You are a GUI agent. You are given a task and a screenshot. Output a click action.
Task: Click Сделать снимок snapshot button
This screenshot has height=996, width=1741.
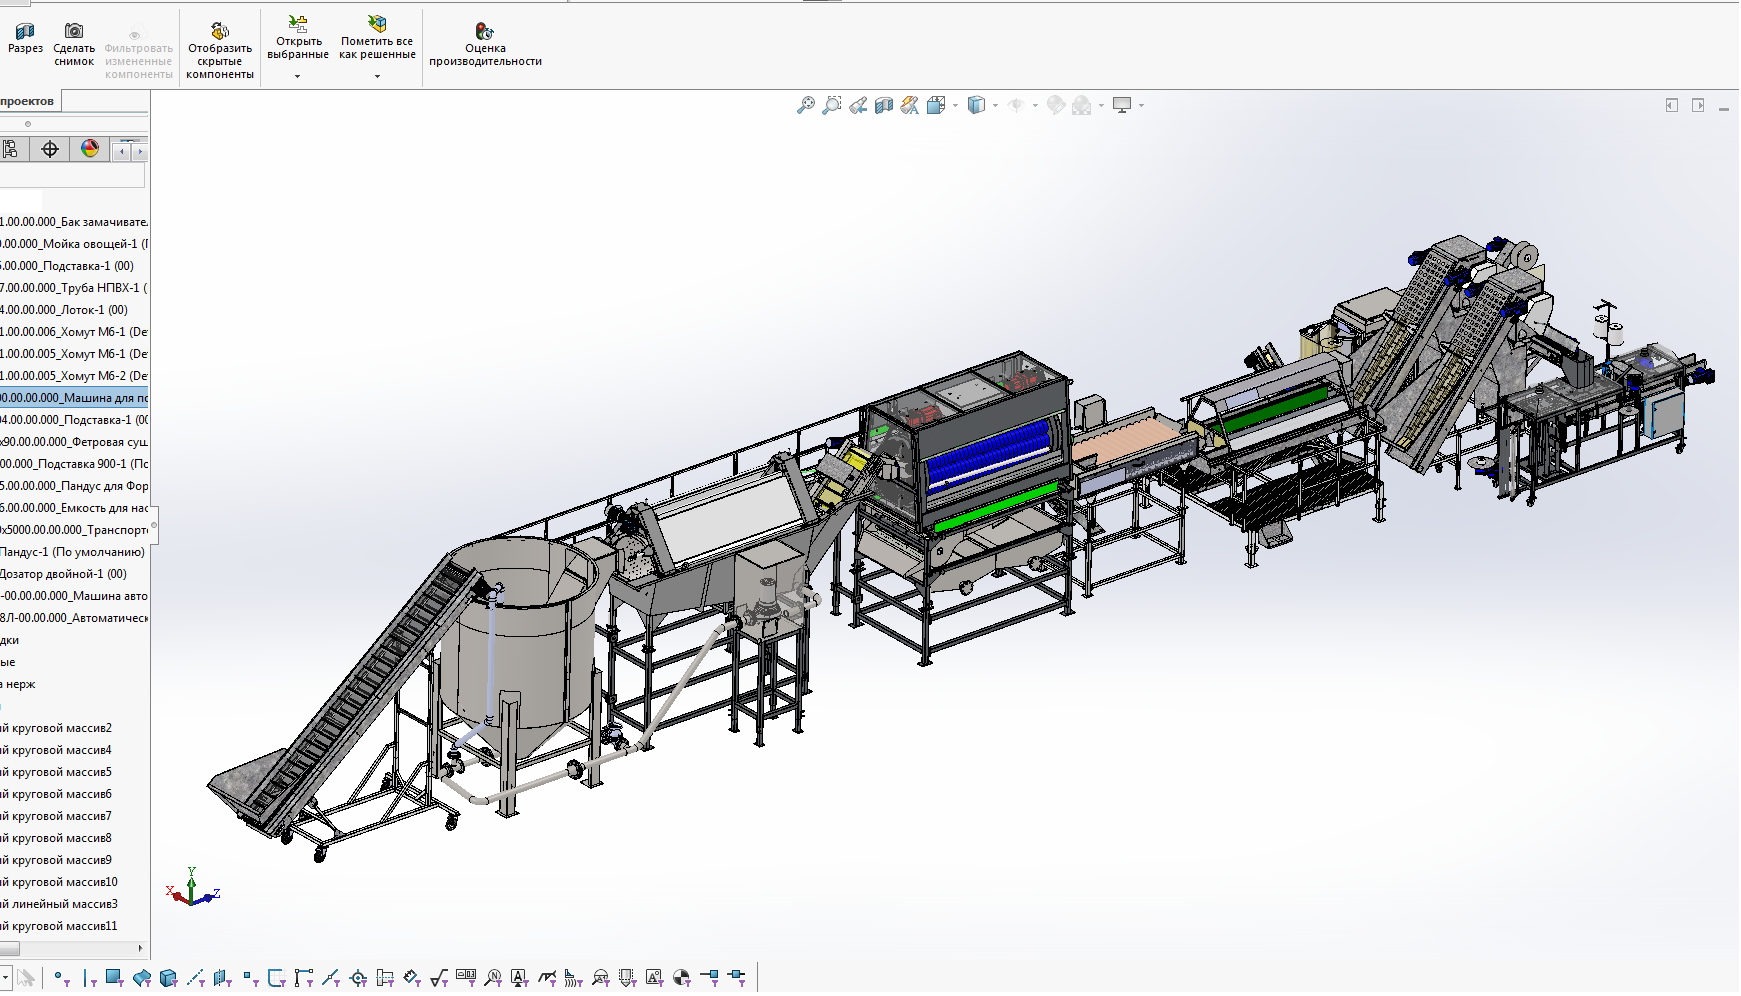click(x=74, y=45)
